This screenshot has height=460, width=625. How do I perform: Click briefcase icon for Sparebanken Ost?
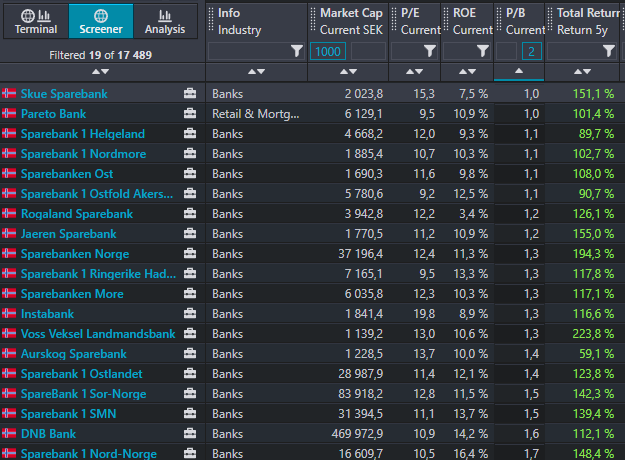(x=190, y=173)
